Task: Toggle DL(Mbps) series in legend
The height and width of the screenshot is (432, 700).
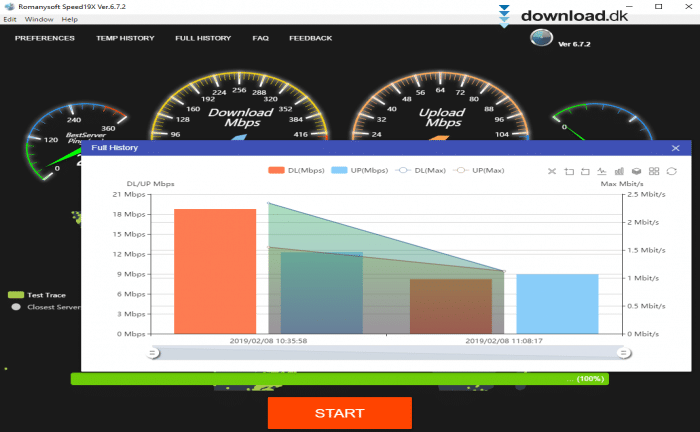Action: coord(296,170)
